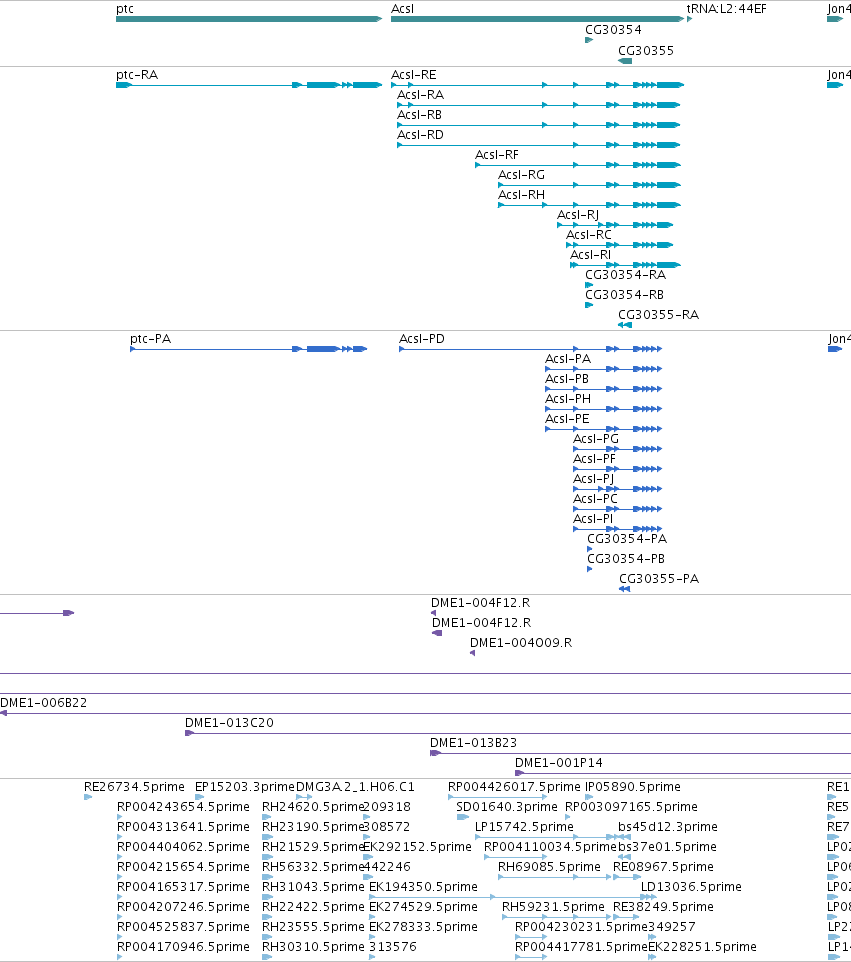Click the Acsl-RI transcript label
Image resolution: width=851 pixels, height=962 pixels.
(x=590, y=255)
